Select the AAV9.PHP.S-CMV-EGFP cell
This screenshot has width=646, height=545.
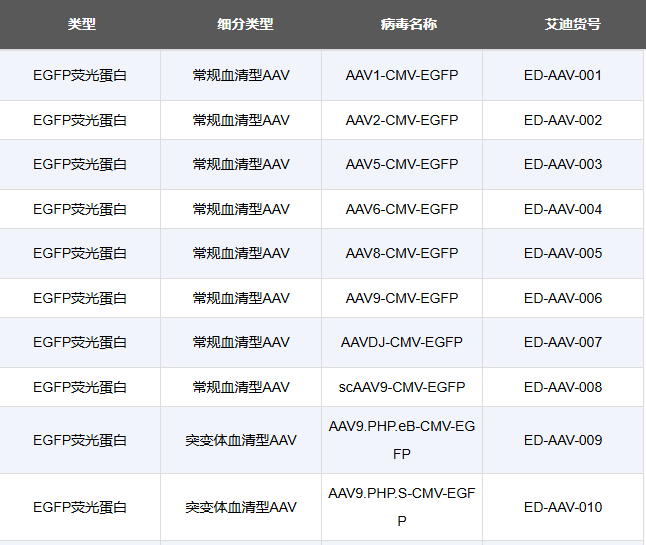[x=402, y=507]
